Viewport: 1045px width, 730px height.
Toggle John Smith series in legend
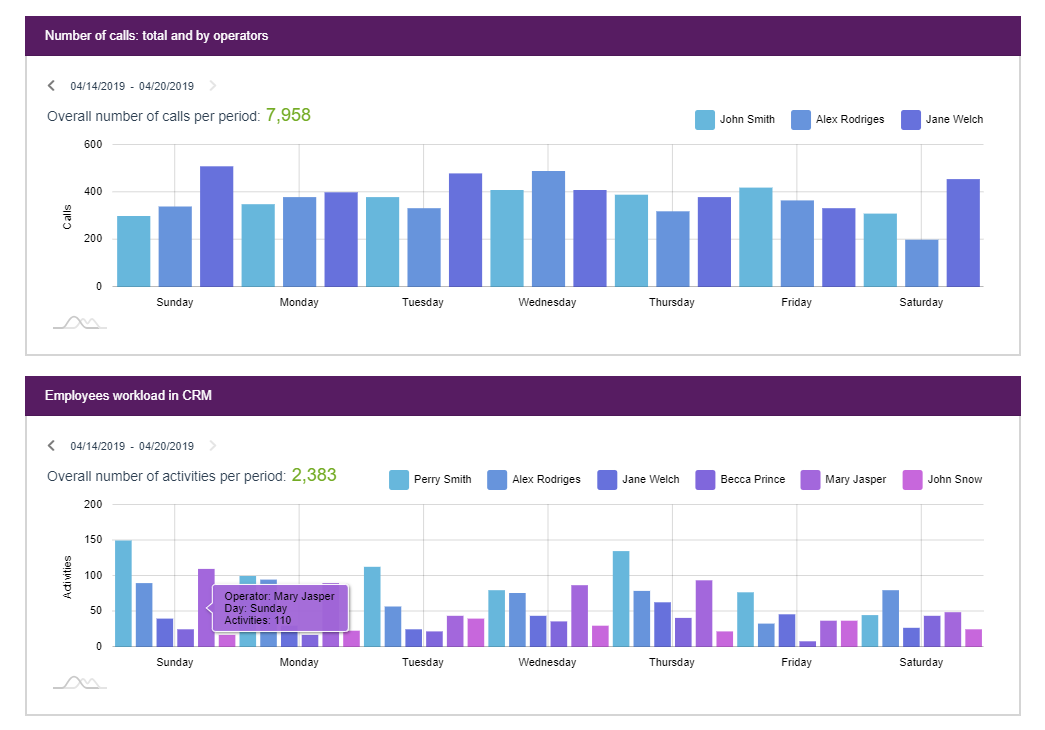pos(735,120)
